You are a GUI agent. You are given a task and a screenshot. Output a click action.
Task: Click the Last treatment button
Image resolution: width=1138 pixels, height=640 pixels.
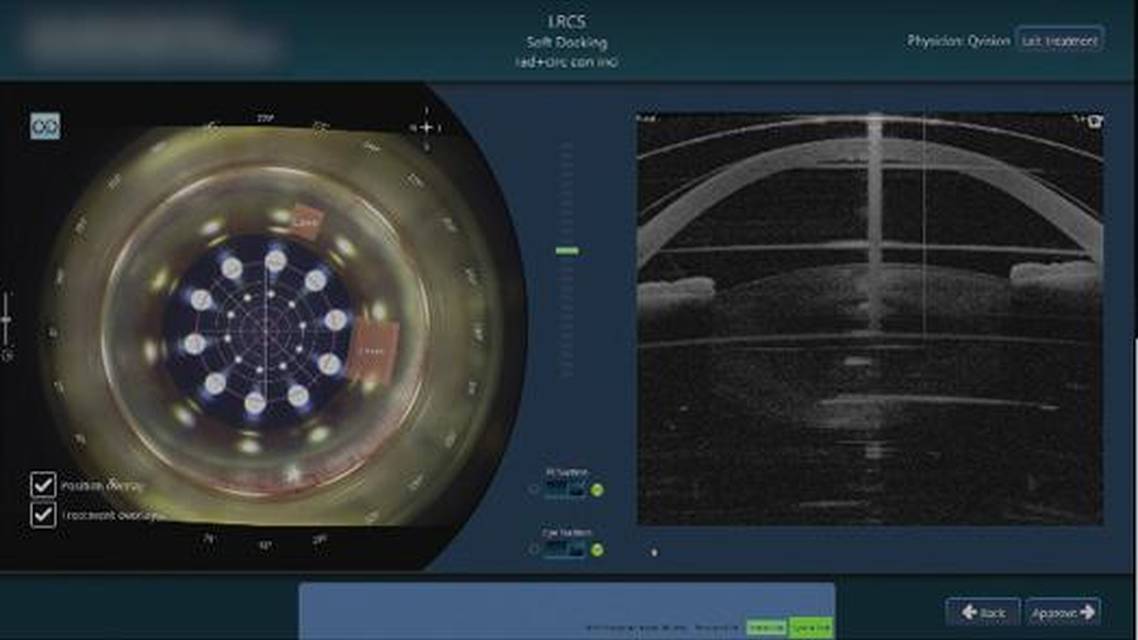(1060, 41)
